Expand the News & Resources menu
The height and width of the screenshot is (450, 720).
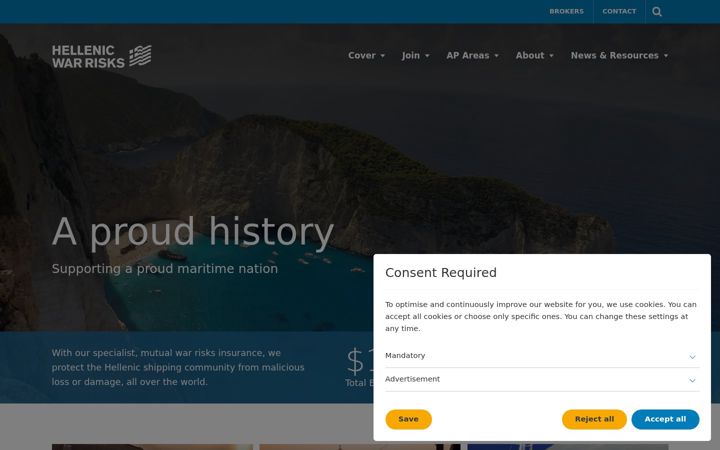click(619, 56)
